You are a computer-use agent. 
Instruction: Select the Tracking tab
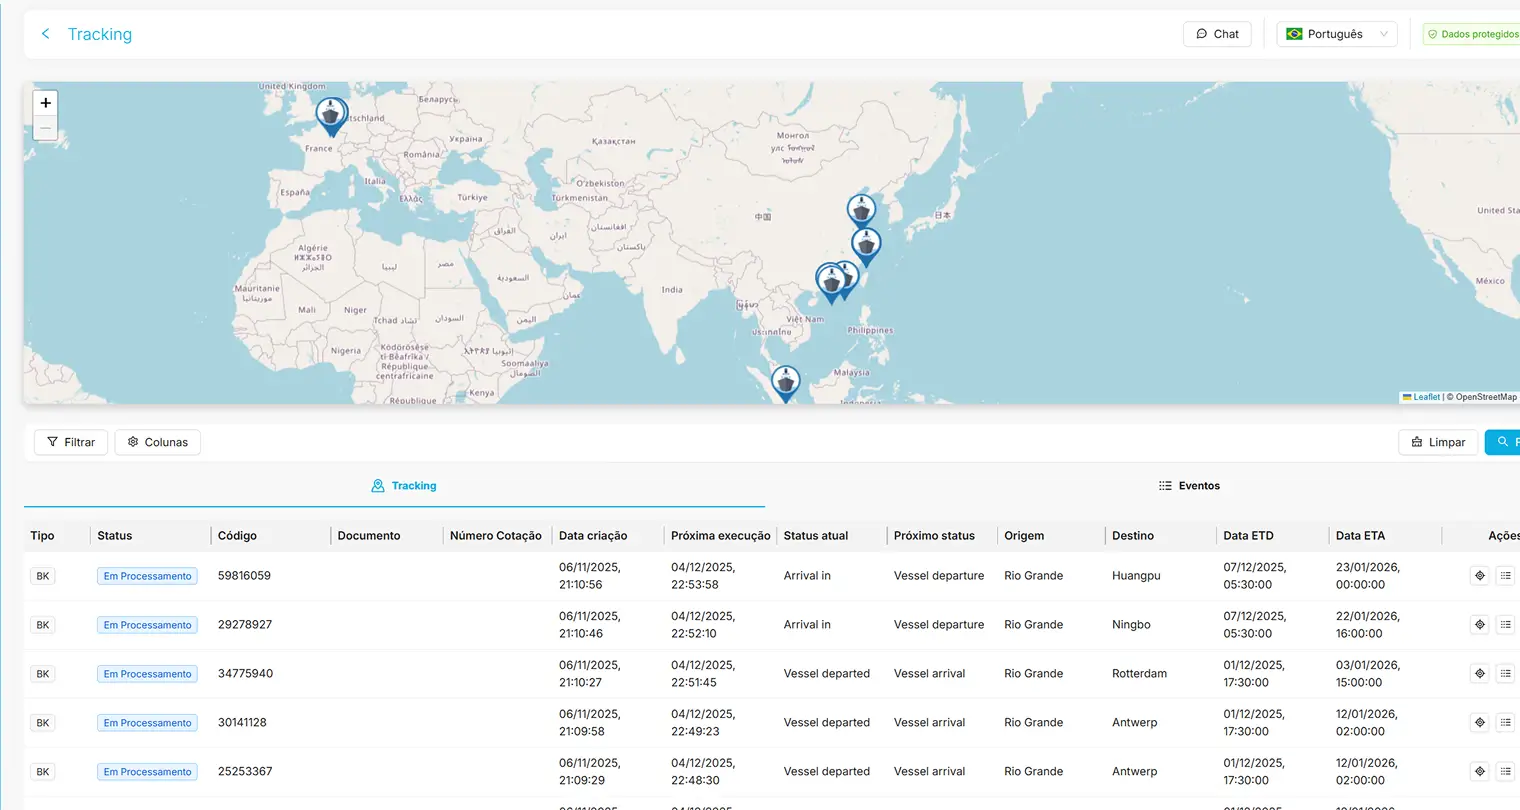(404, 486)
